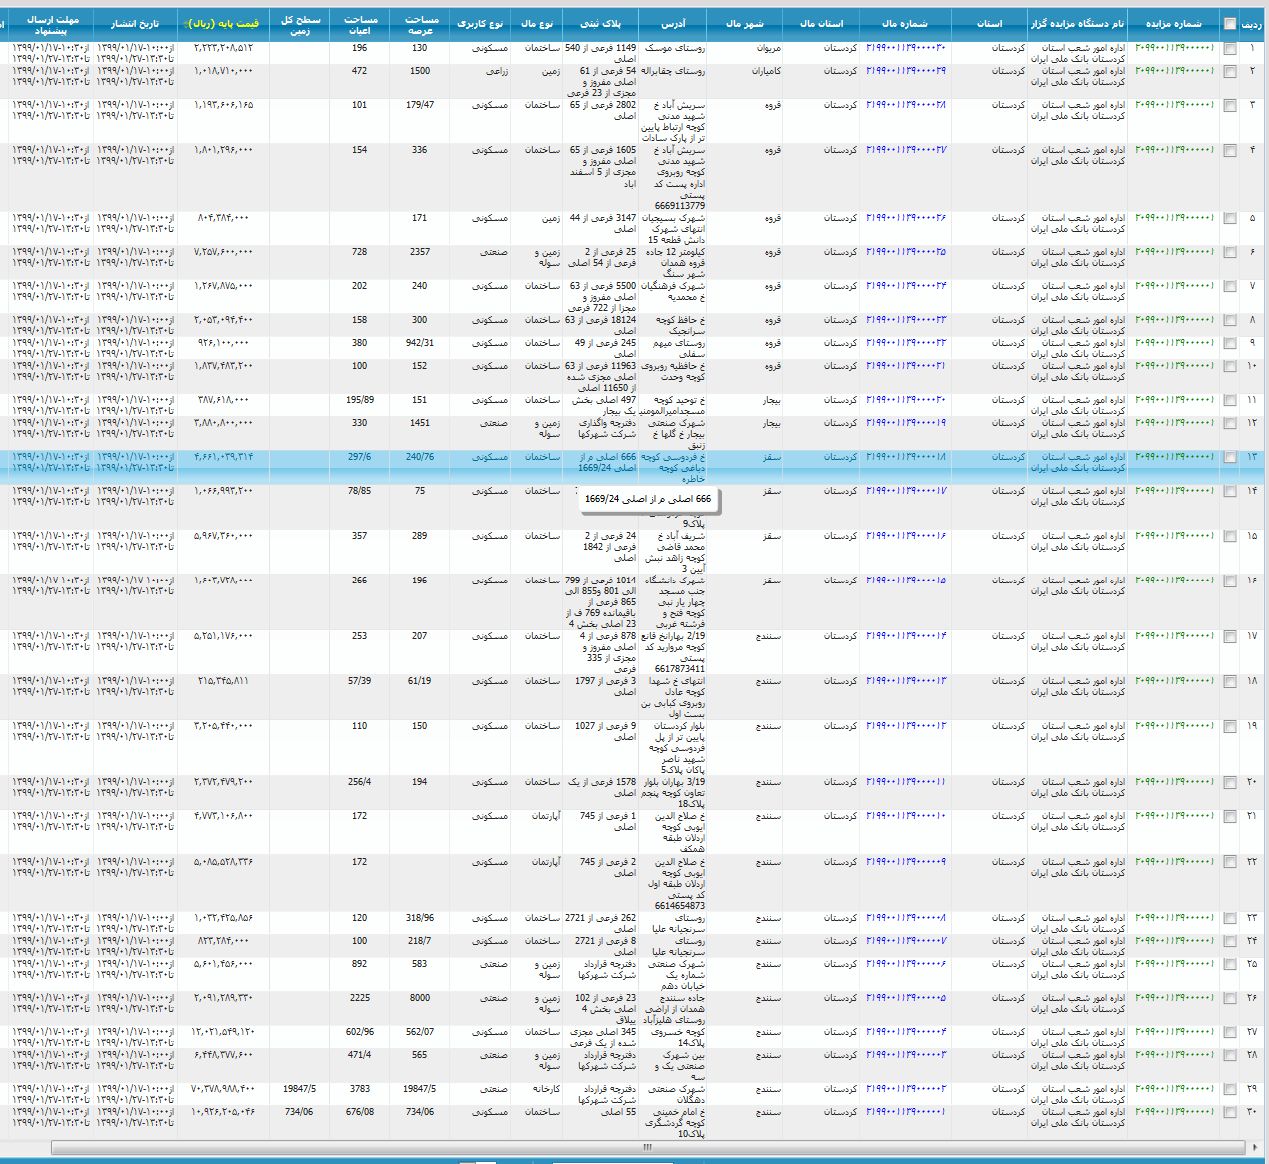1269x1164 pixels.
Task: Open the blue شماره مال link in row ۱
Action: click(x=905, y=48)
